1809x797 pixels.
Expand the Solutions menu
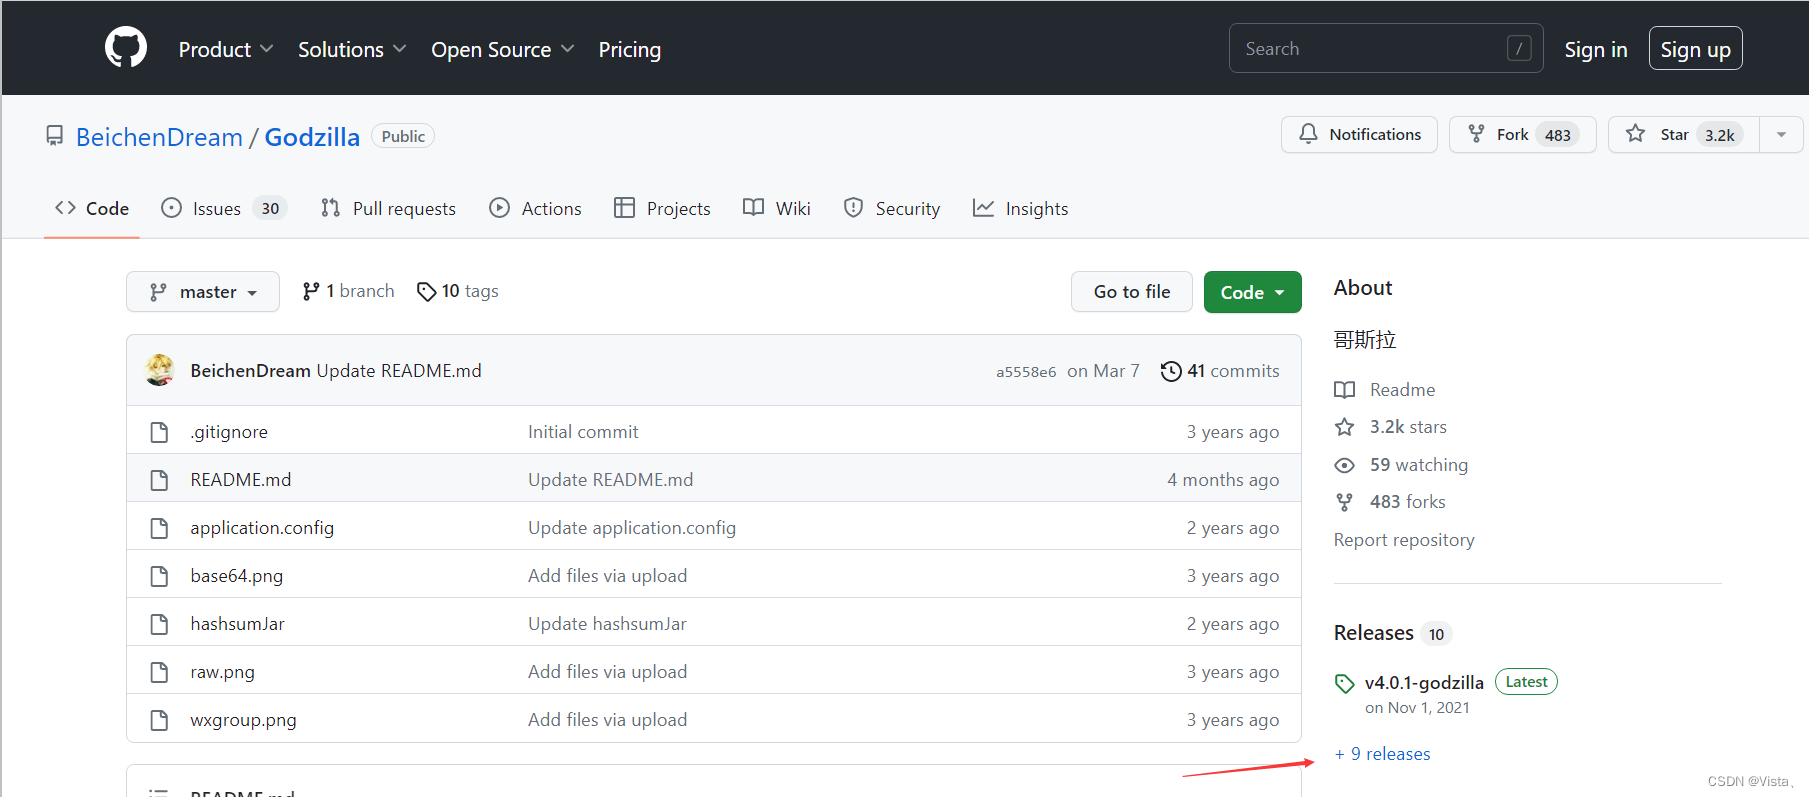(x=352, y=49)
